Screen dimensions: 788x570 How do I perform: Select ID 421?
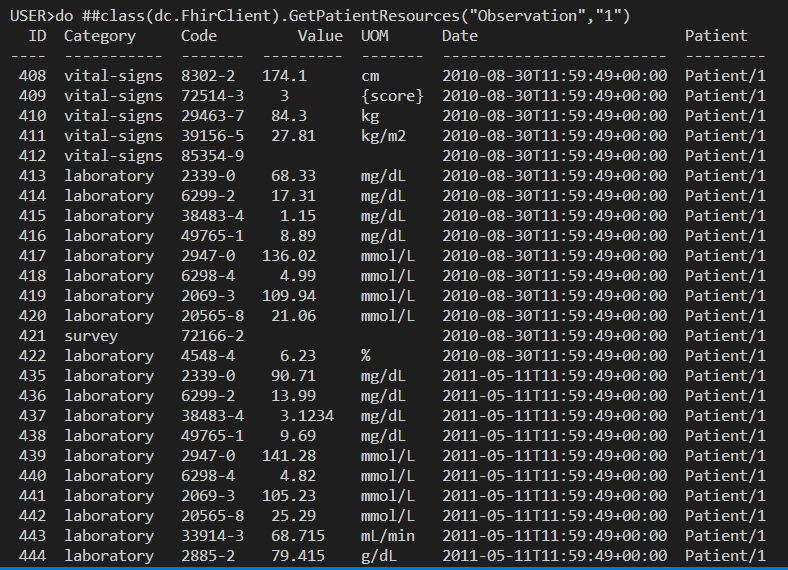(33, 336)
